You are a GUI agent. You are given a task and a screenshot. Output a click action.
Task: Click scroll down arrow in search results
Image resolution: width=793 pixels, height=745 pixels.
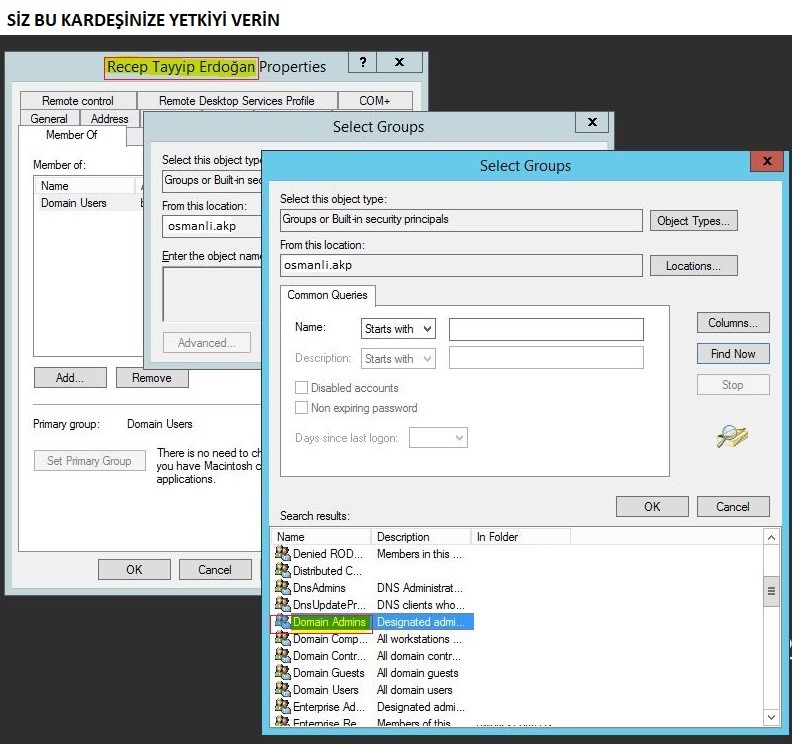(x=771, y=717)
